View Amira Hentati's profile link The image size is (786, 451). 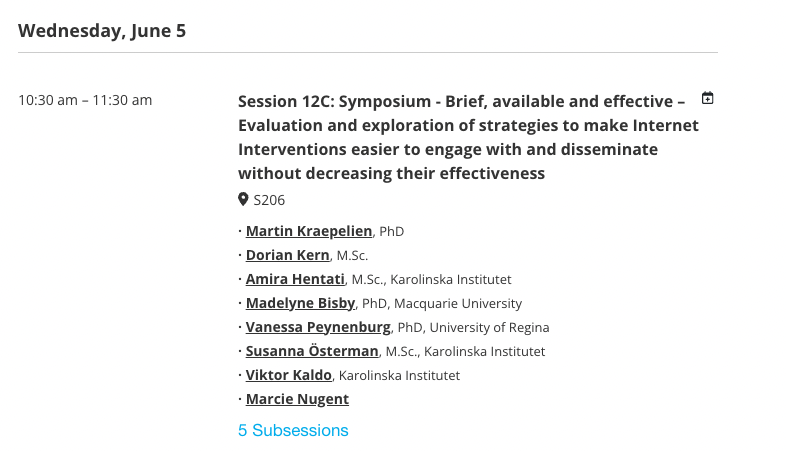pyautogui.click(x=295, y=279)
